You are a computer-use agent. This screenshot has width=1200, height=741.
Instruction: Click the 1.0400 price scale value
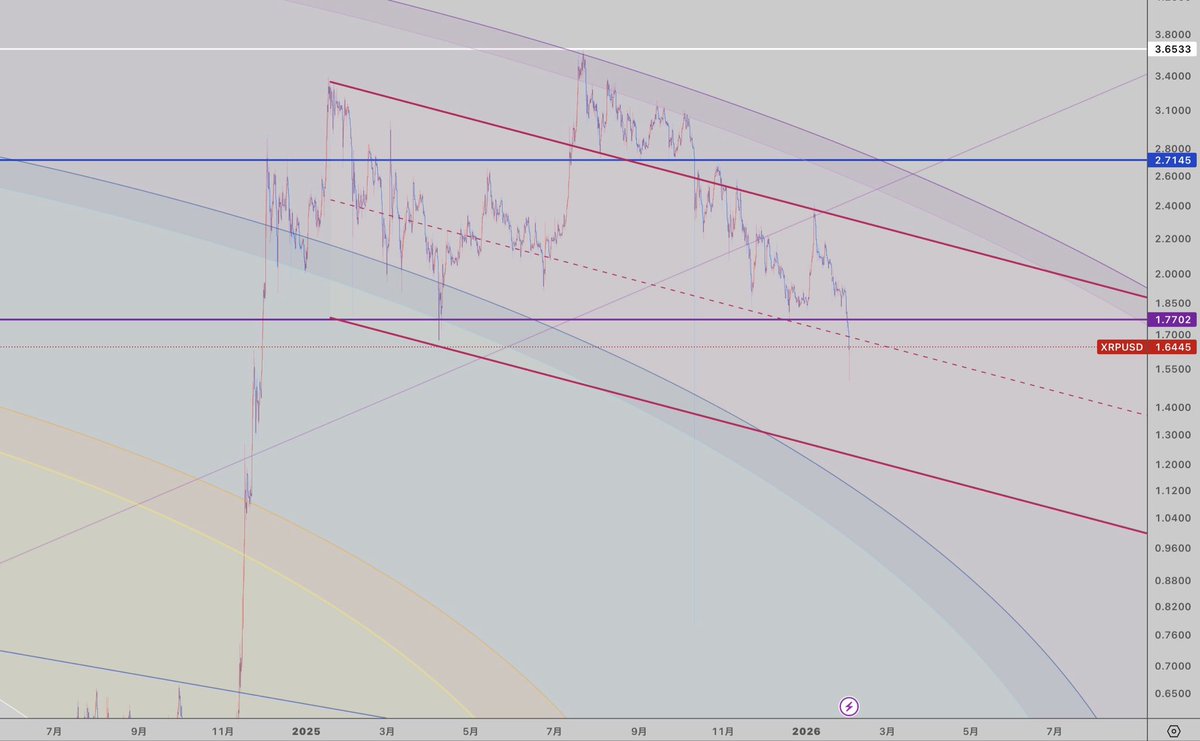pyautogui.click(x=1171, y=518)
